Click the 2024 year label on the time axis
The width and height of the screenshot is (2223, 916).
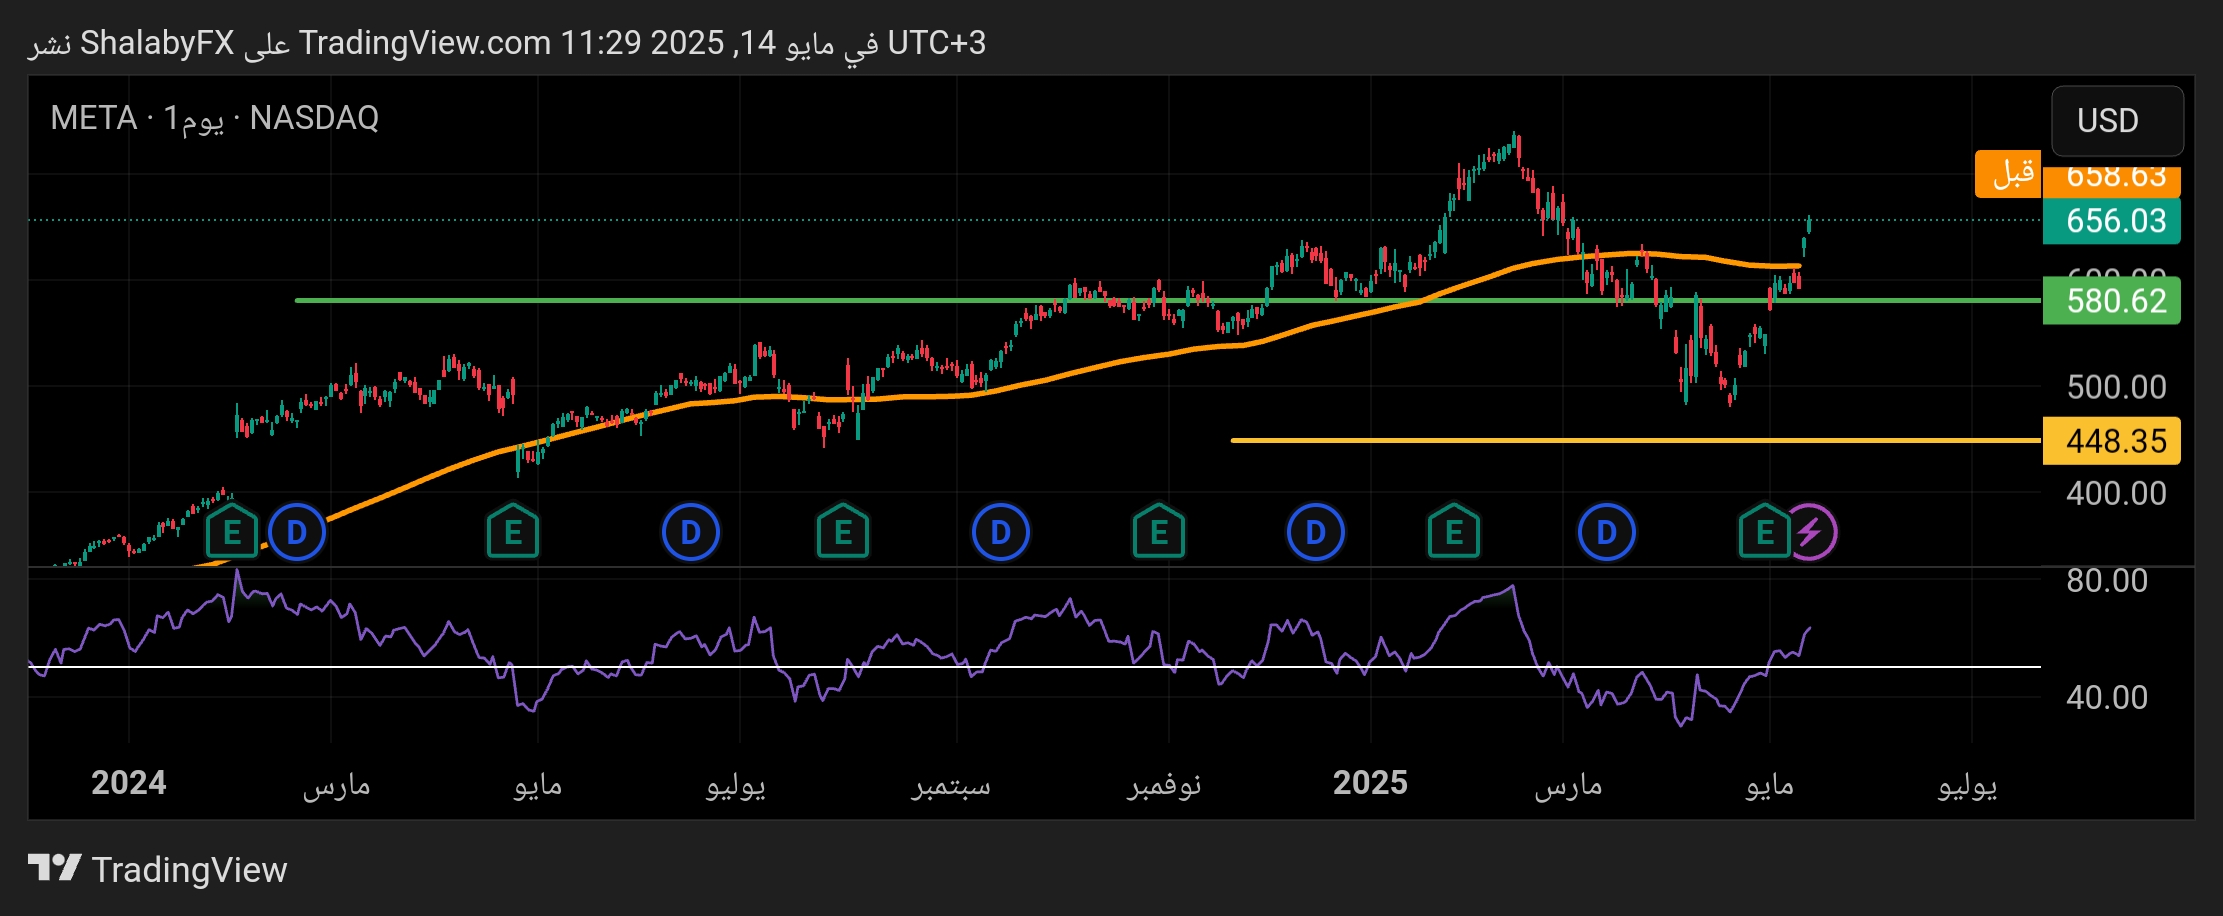click(129, 782)
